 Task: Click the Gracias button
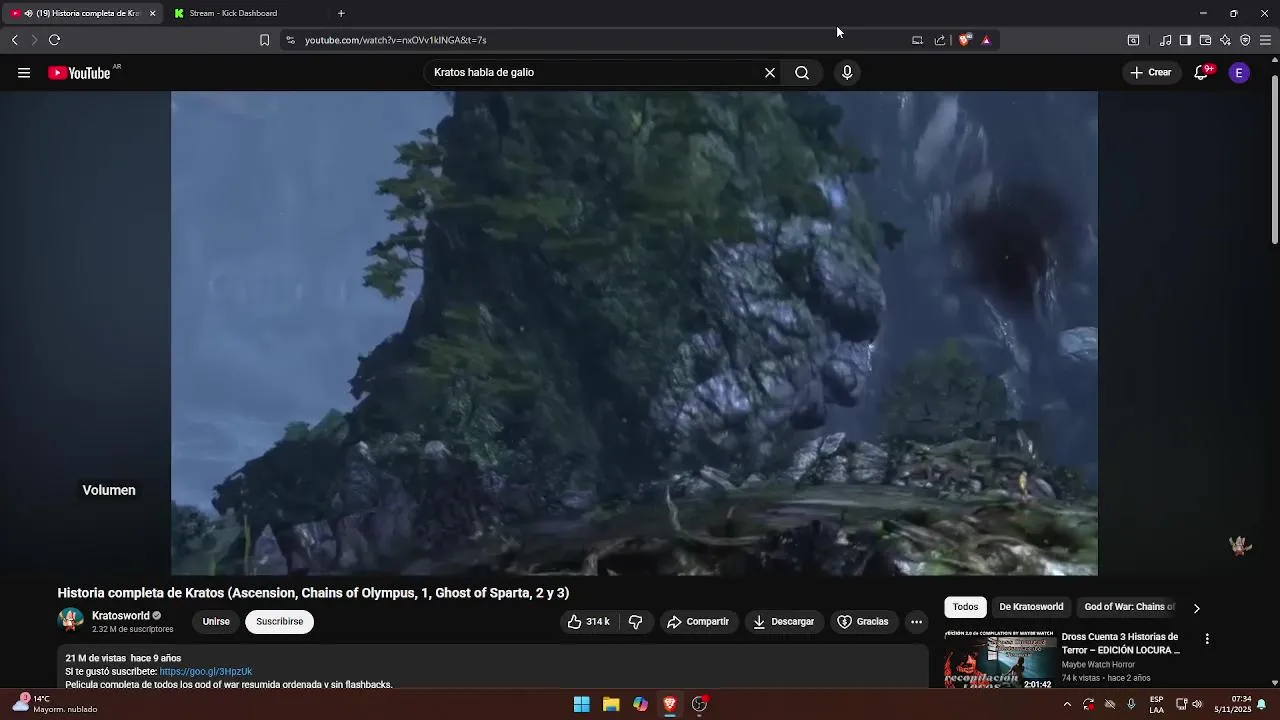863,622
